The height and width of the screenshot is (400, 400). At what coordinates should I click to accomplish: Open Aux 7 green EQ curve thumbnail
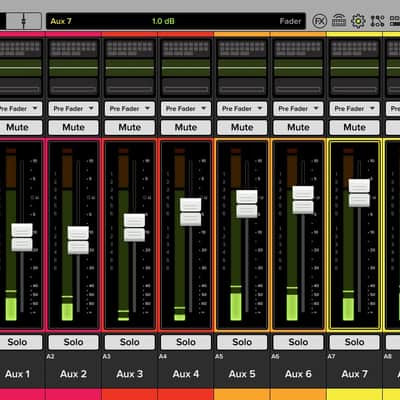click(354, 68)
